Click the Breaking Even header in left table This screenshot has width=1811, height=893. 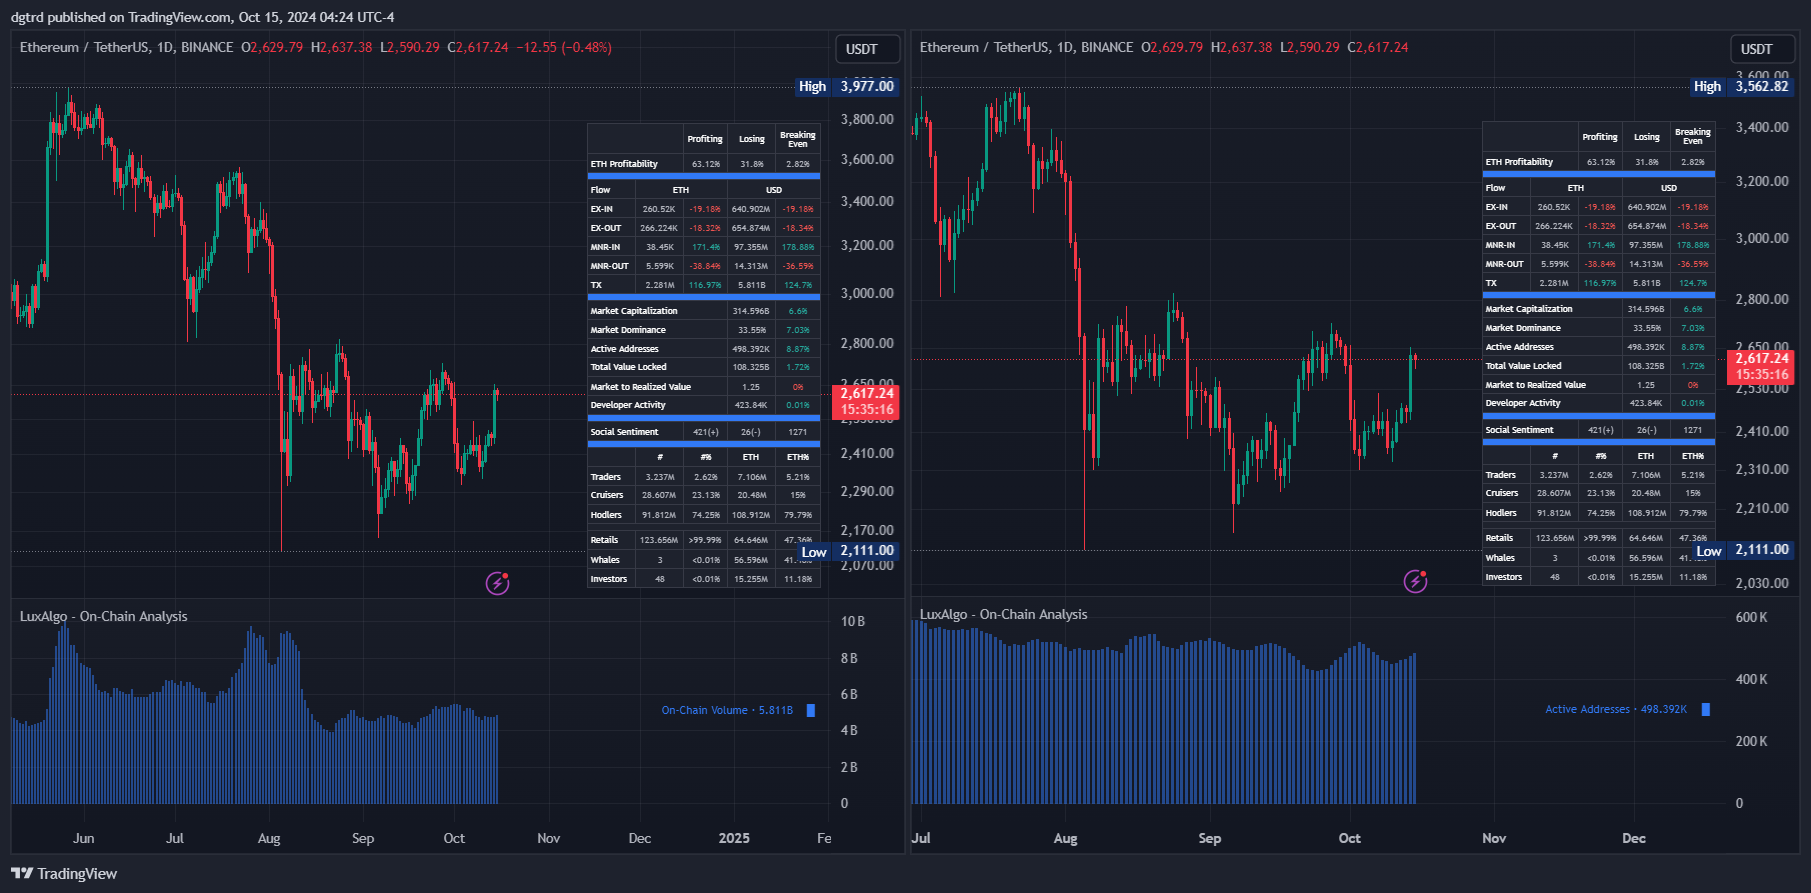(x=798, y=139)
